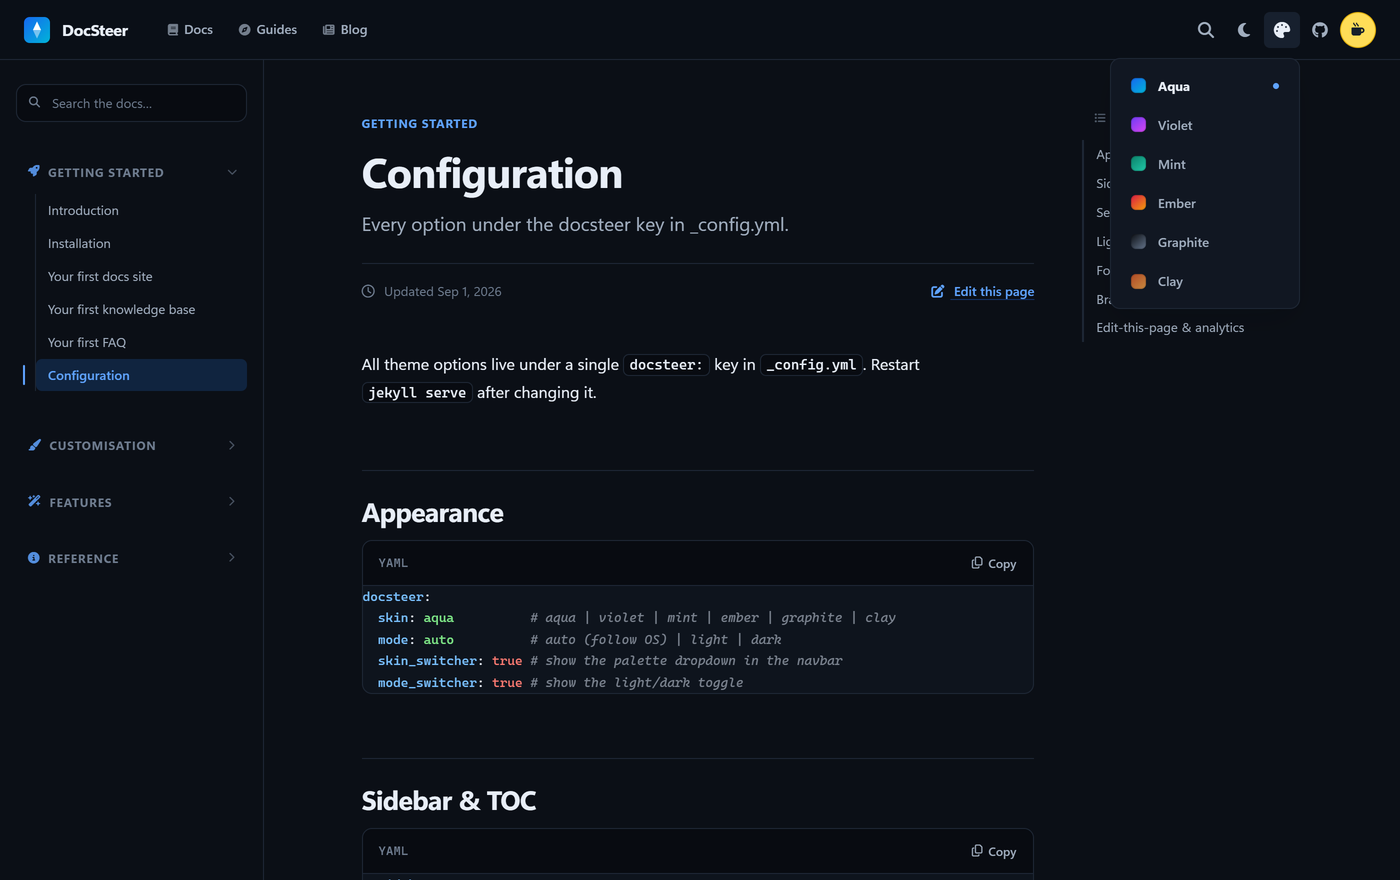Toggle dark mode moon icon
This screenshot has width=1400, height=880.
(1244, 30)
